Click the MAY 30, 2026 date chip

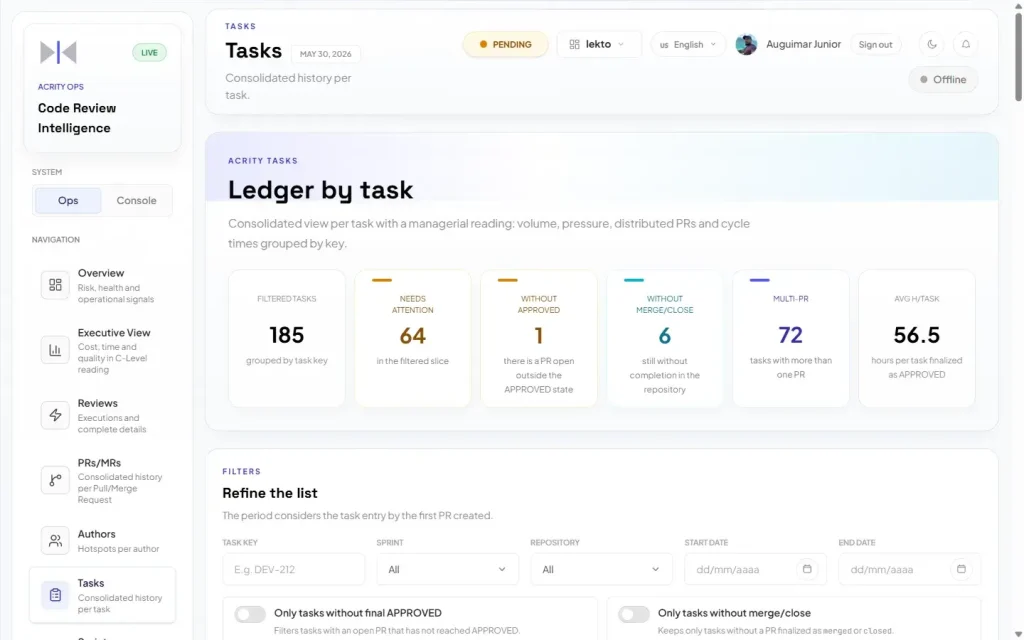325,54
